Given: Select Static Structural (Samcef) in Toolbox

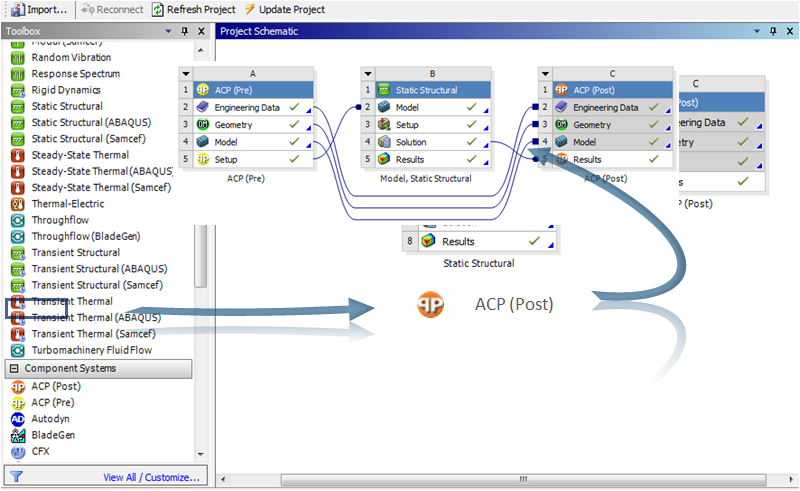Looking at the screenshot, I should [x=88, y=139].
